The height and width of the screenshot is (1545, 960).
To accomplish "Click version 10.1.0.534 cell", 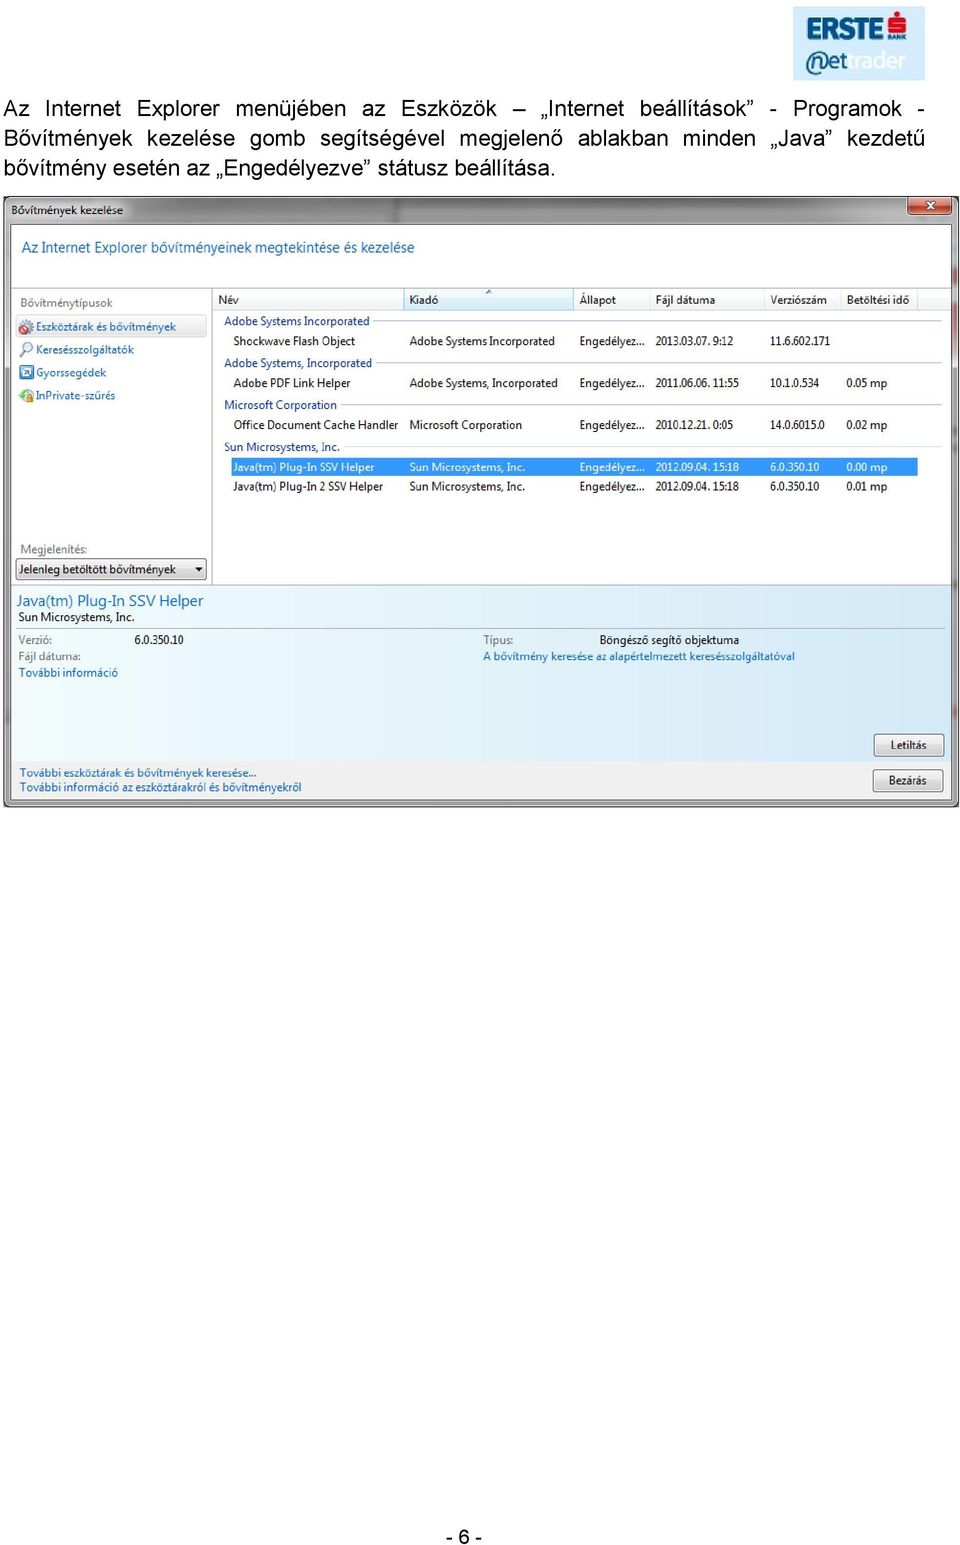I will 794,383.
